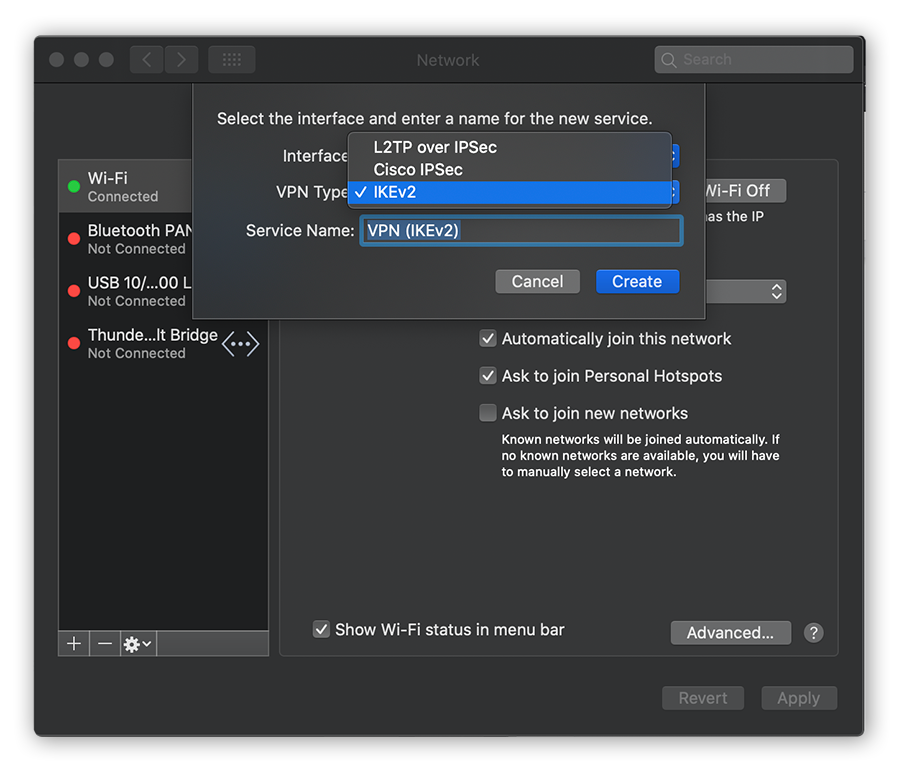The width and height of the screenshot is (900, 771).
Task: Click the red status dot beside Bluetooth PAN
Action: (74, 239)
